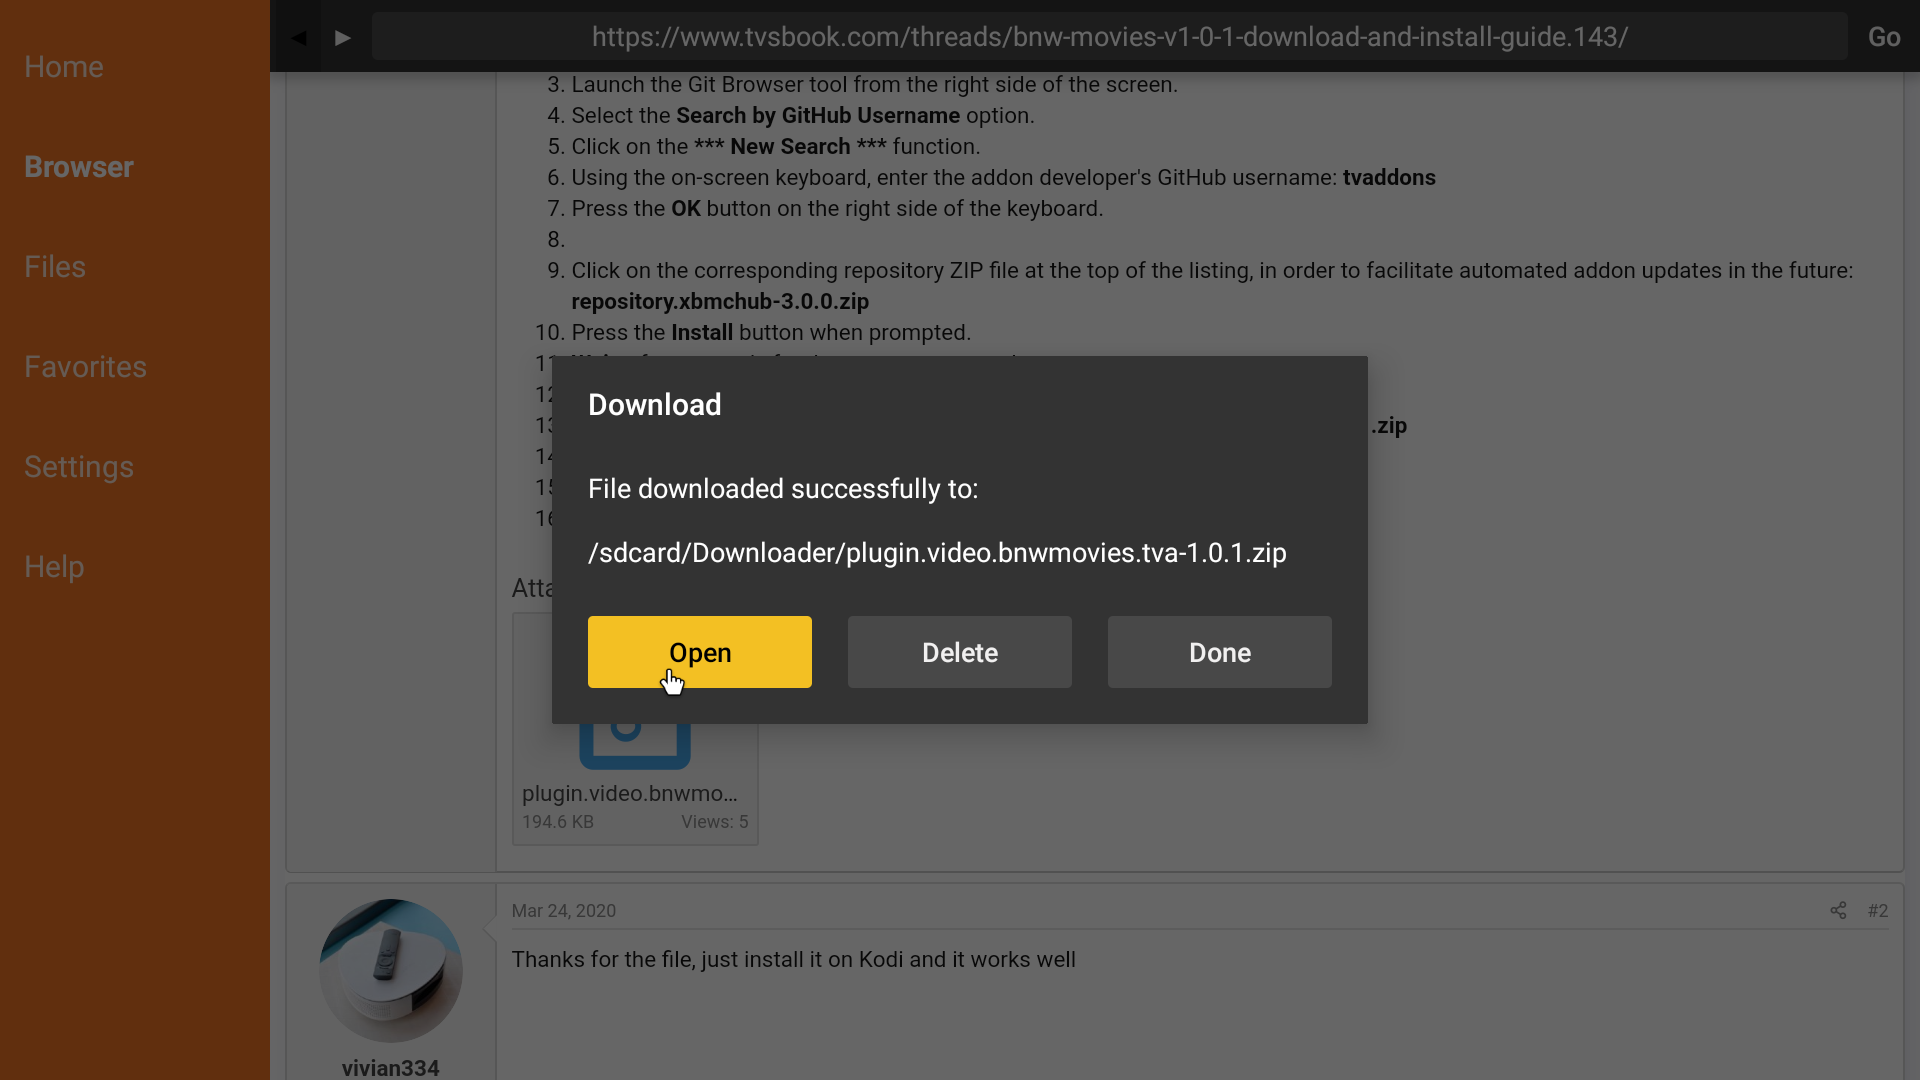Open the Help section

[x=54, y=567]
